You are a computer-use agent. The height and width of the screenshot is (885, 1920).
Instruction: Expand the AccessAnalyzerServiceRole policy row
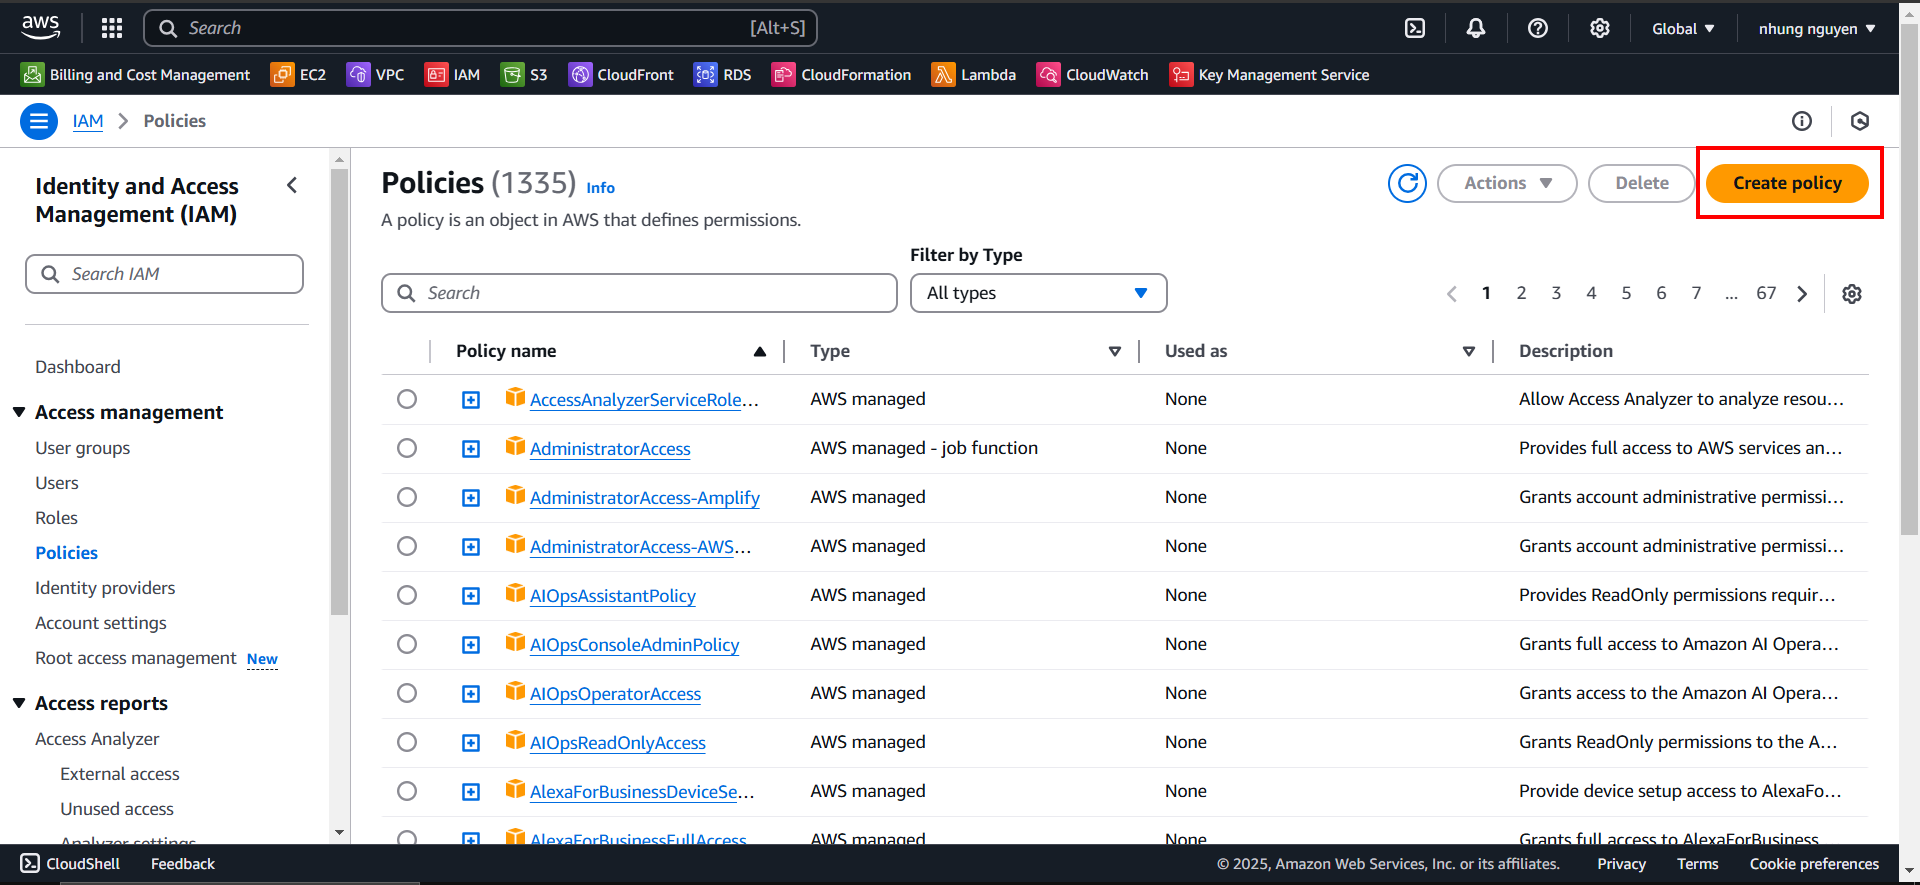click(471, 400)
